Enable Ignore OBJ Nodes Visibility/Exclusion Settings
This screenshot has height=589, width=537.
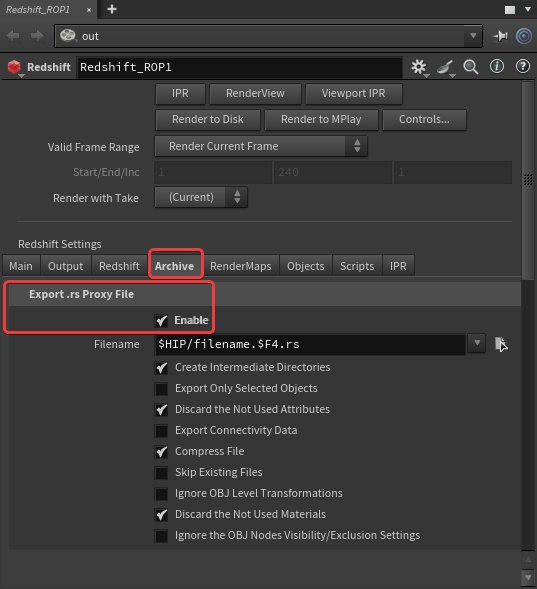tap(162, 536)
